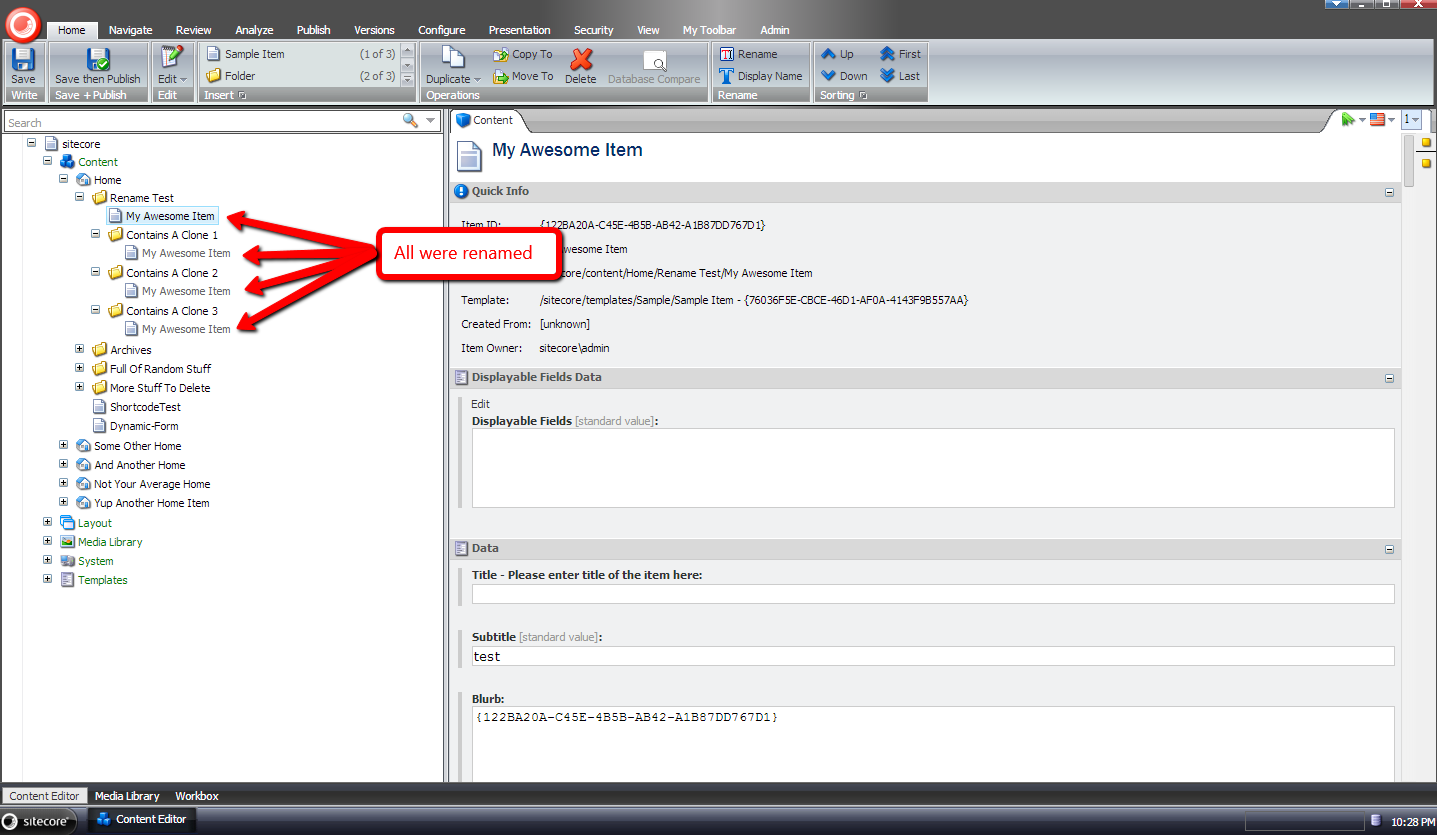Collapse the Displayable Fields Data section
The height and width of the screenshot is (835, 1437).
[1389, 378]
